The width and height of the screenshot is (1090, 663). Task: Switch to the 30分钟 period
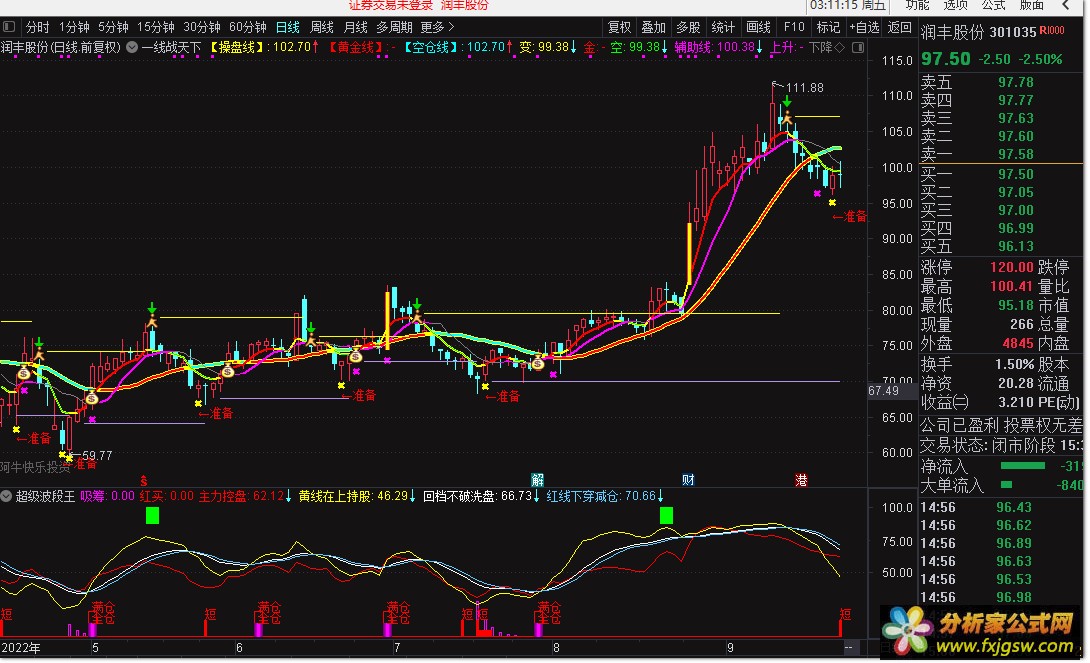coord(202,27)
